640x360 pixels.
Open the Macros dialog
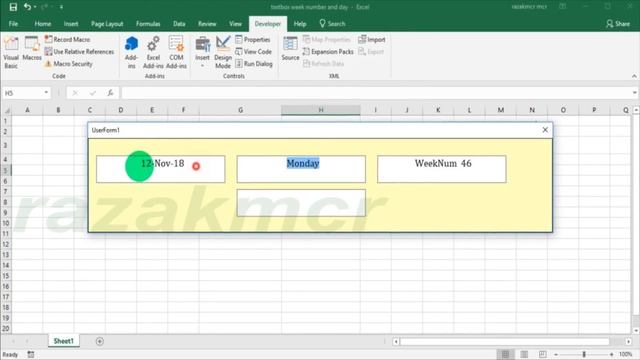pos(32,49)
